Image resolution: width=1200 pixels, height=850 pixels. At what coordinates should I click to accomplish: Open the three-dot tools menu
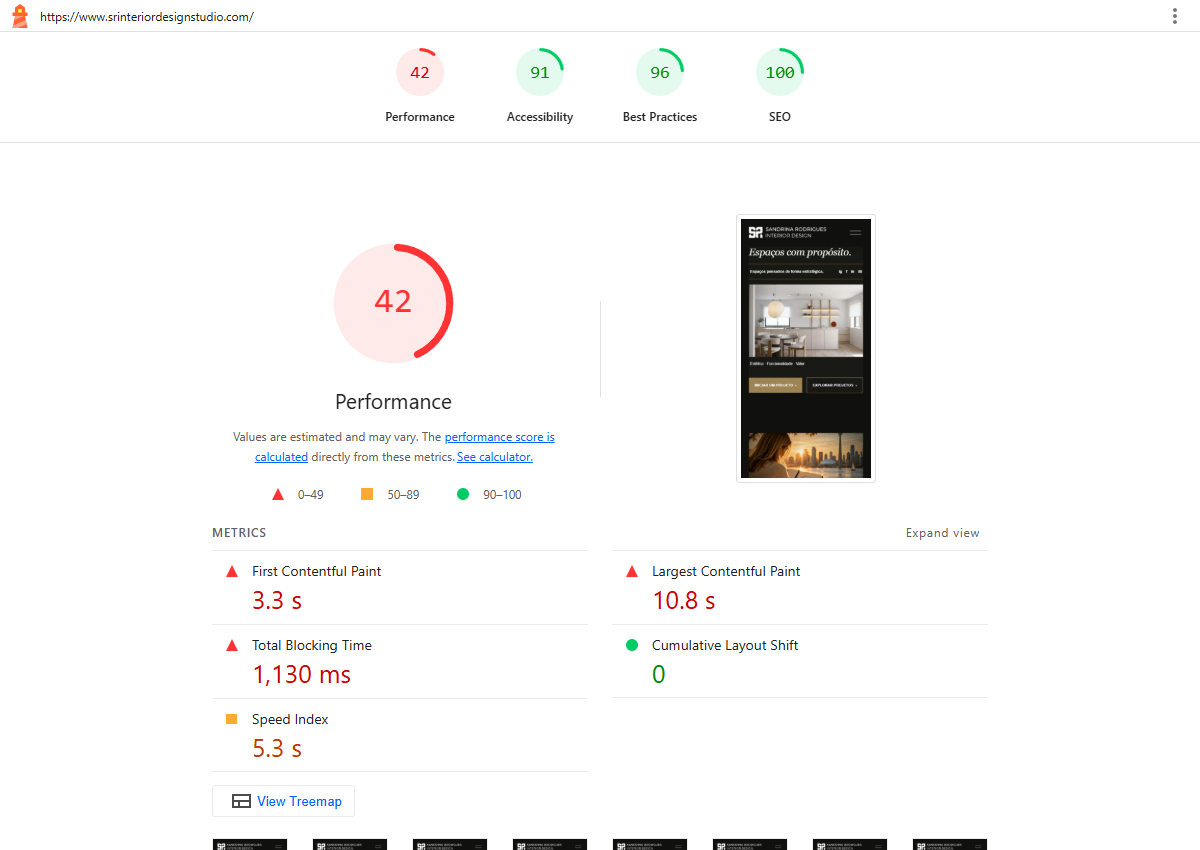(1175, 16)
